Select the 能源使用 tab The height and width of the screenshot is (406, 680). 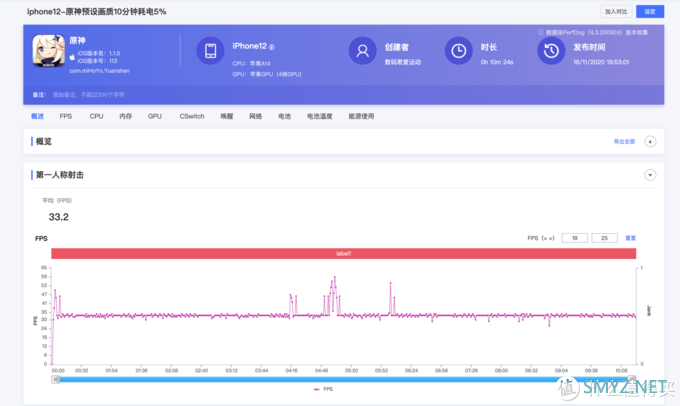[x=361, y=116]
